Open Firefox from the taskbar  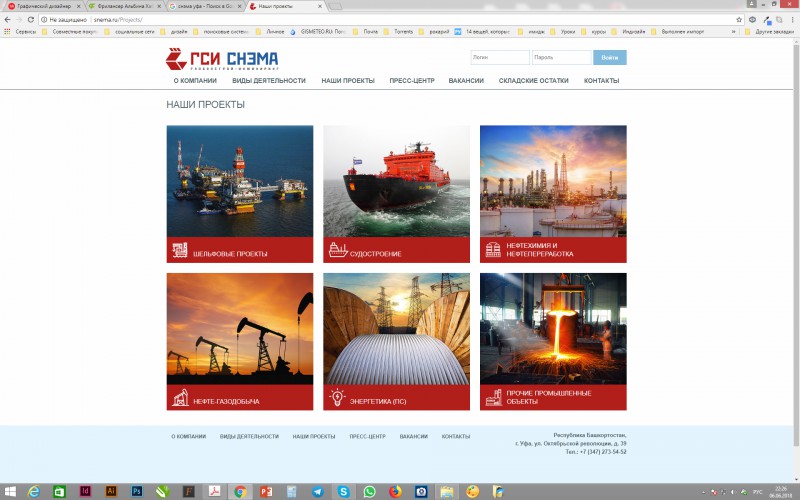click(x=395, y=492)
